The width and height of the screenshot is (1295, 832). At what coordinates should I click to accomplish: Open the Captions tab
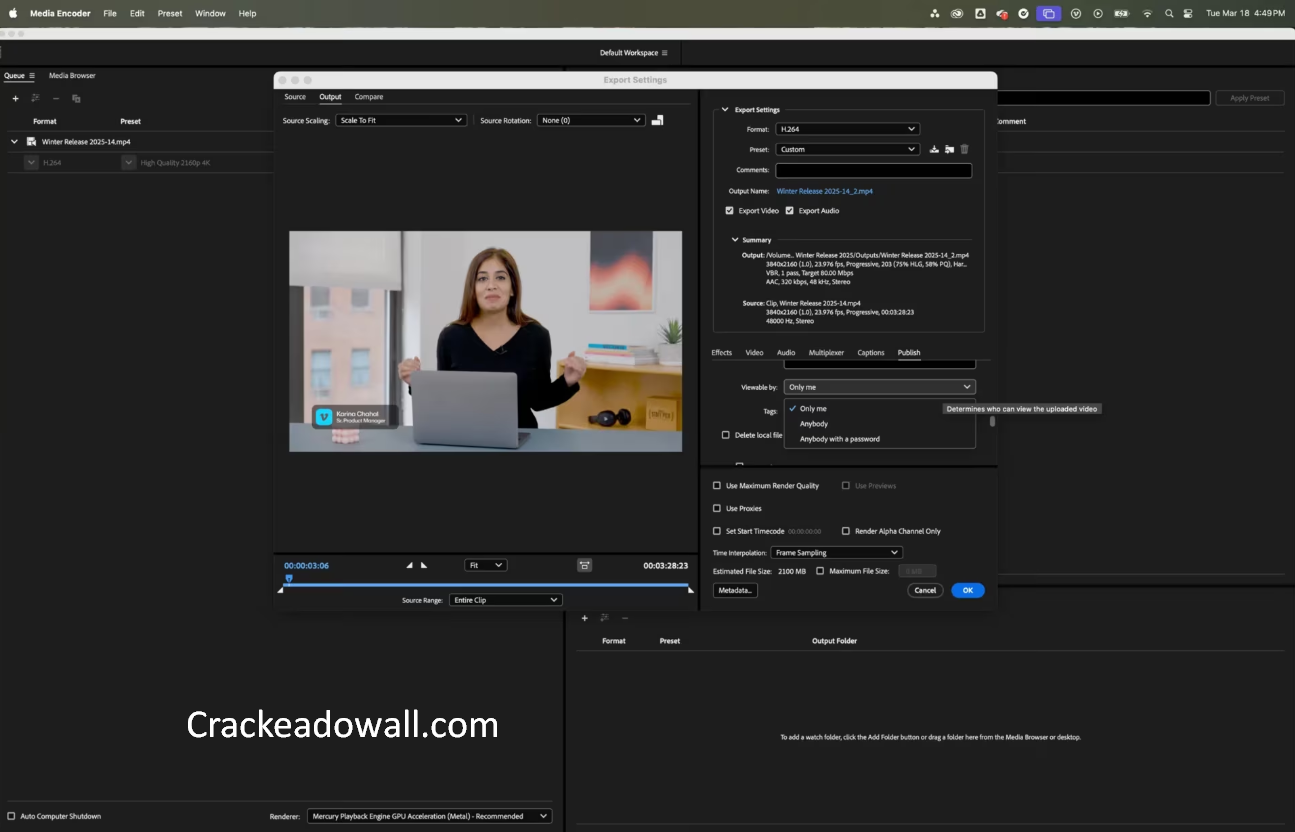(x=871, y=353)
